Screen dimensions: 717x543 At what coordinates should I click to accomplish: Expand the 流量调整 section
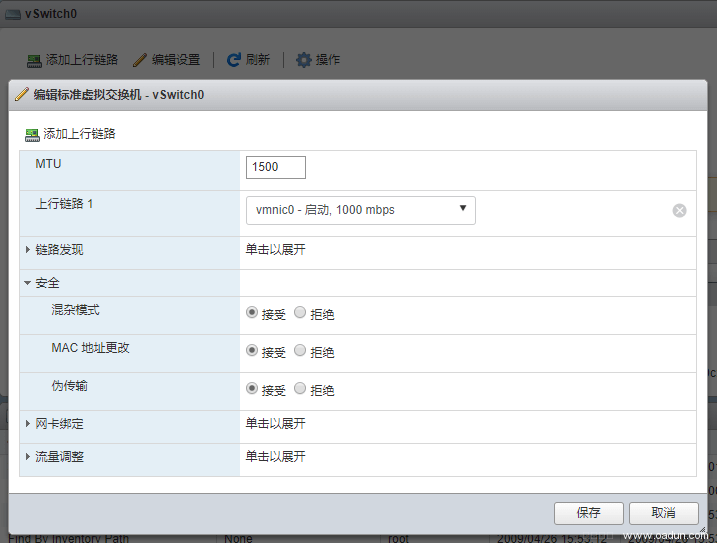tap(28, 457)
